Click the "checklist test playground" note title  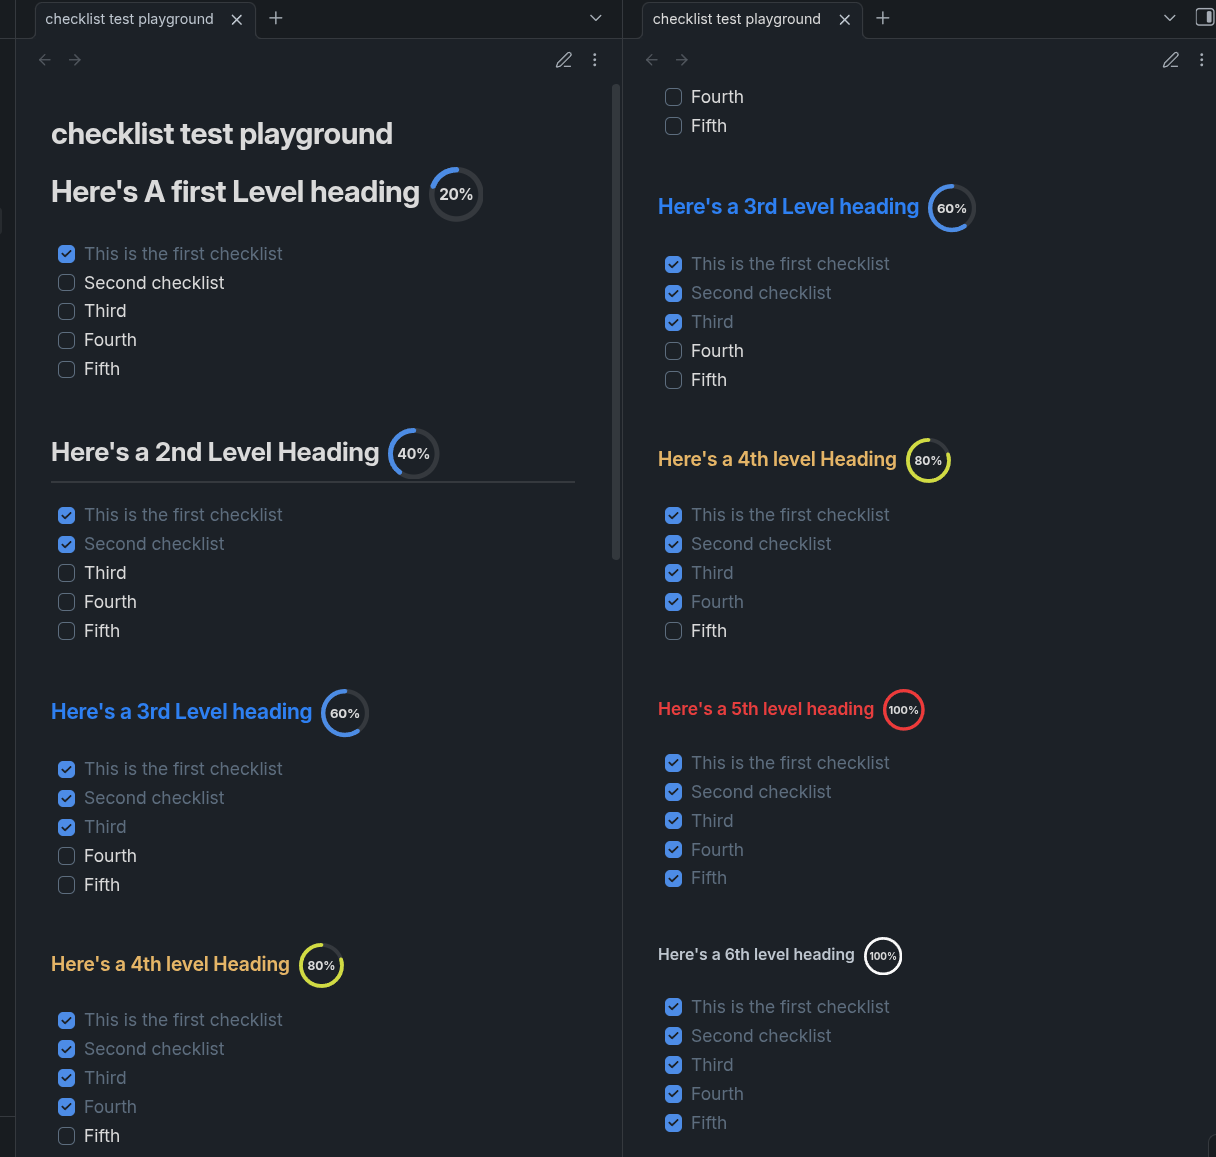pos(222,134)
